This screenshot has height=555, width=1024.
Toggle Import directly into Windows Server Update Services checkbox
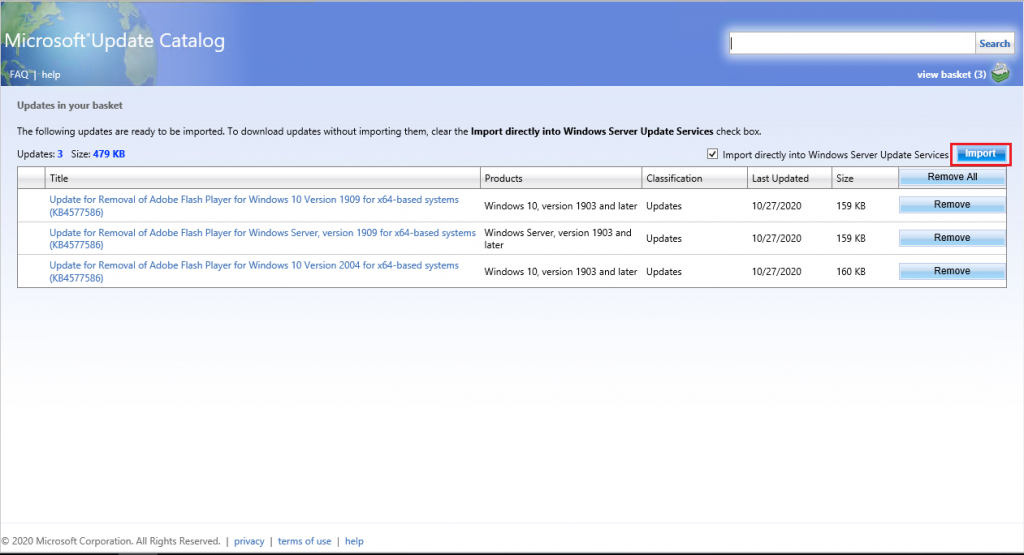pos(712,154)
